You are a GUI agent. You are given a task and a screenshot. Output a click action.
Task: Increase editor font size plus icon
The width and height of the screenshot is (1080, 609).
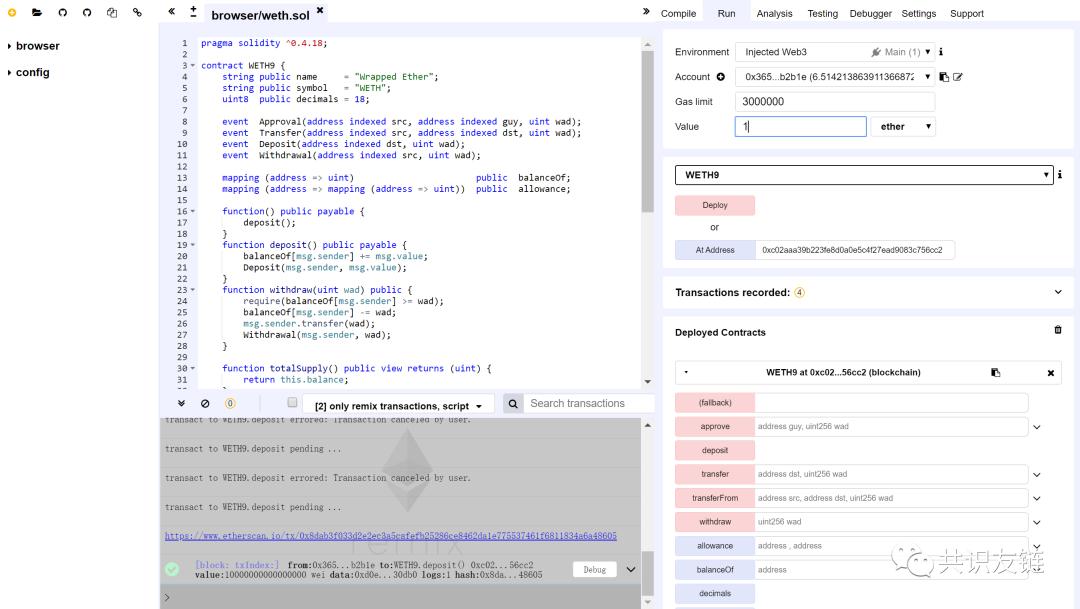pyautogui.click(x=193, y=10)
